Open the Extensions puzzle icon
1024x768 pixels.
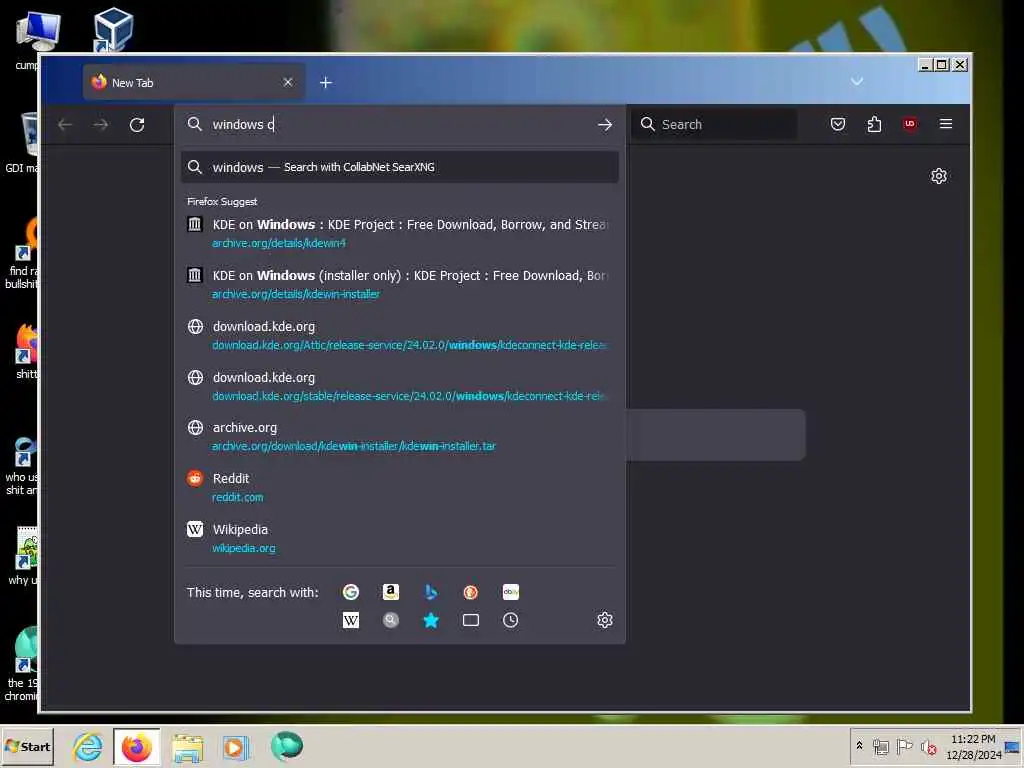point(874,124)
